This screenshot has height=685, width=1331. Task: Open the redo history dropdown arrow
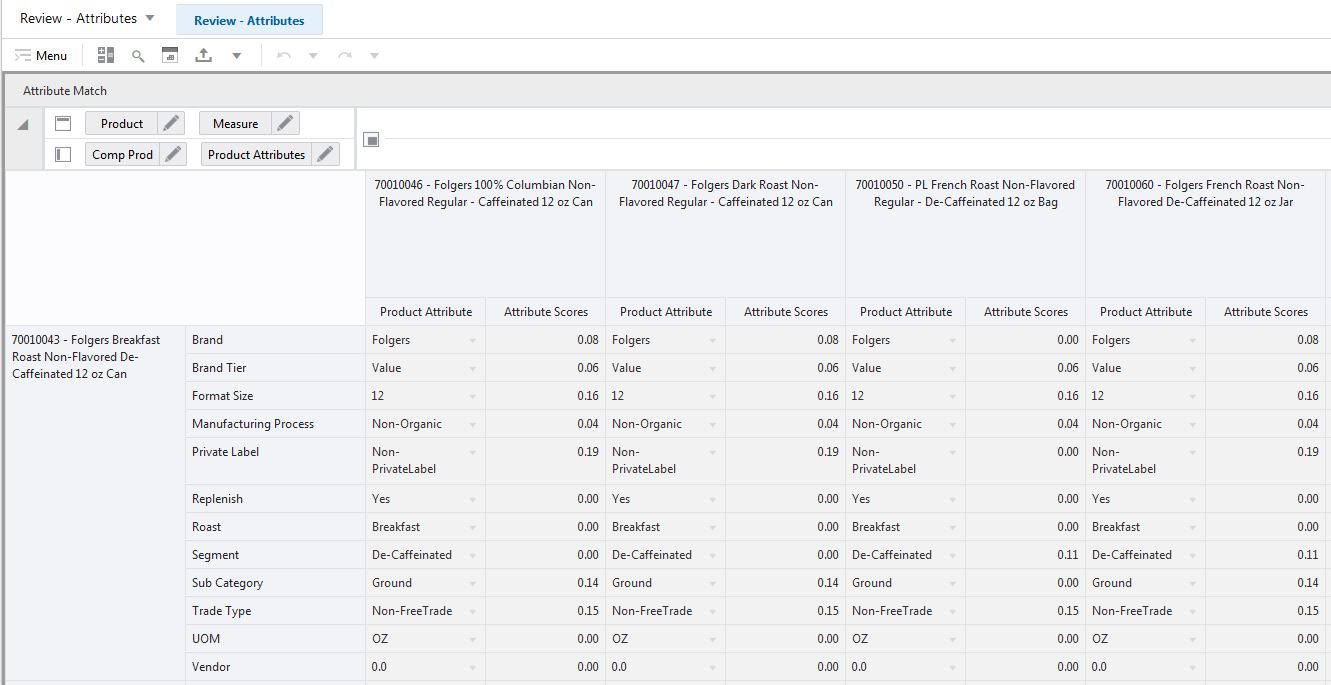(x=375, y=56)
